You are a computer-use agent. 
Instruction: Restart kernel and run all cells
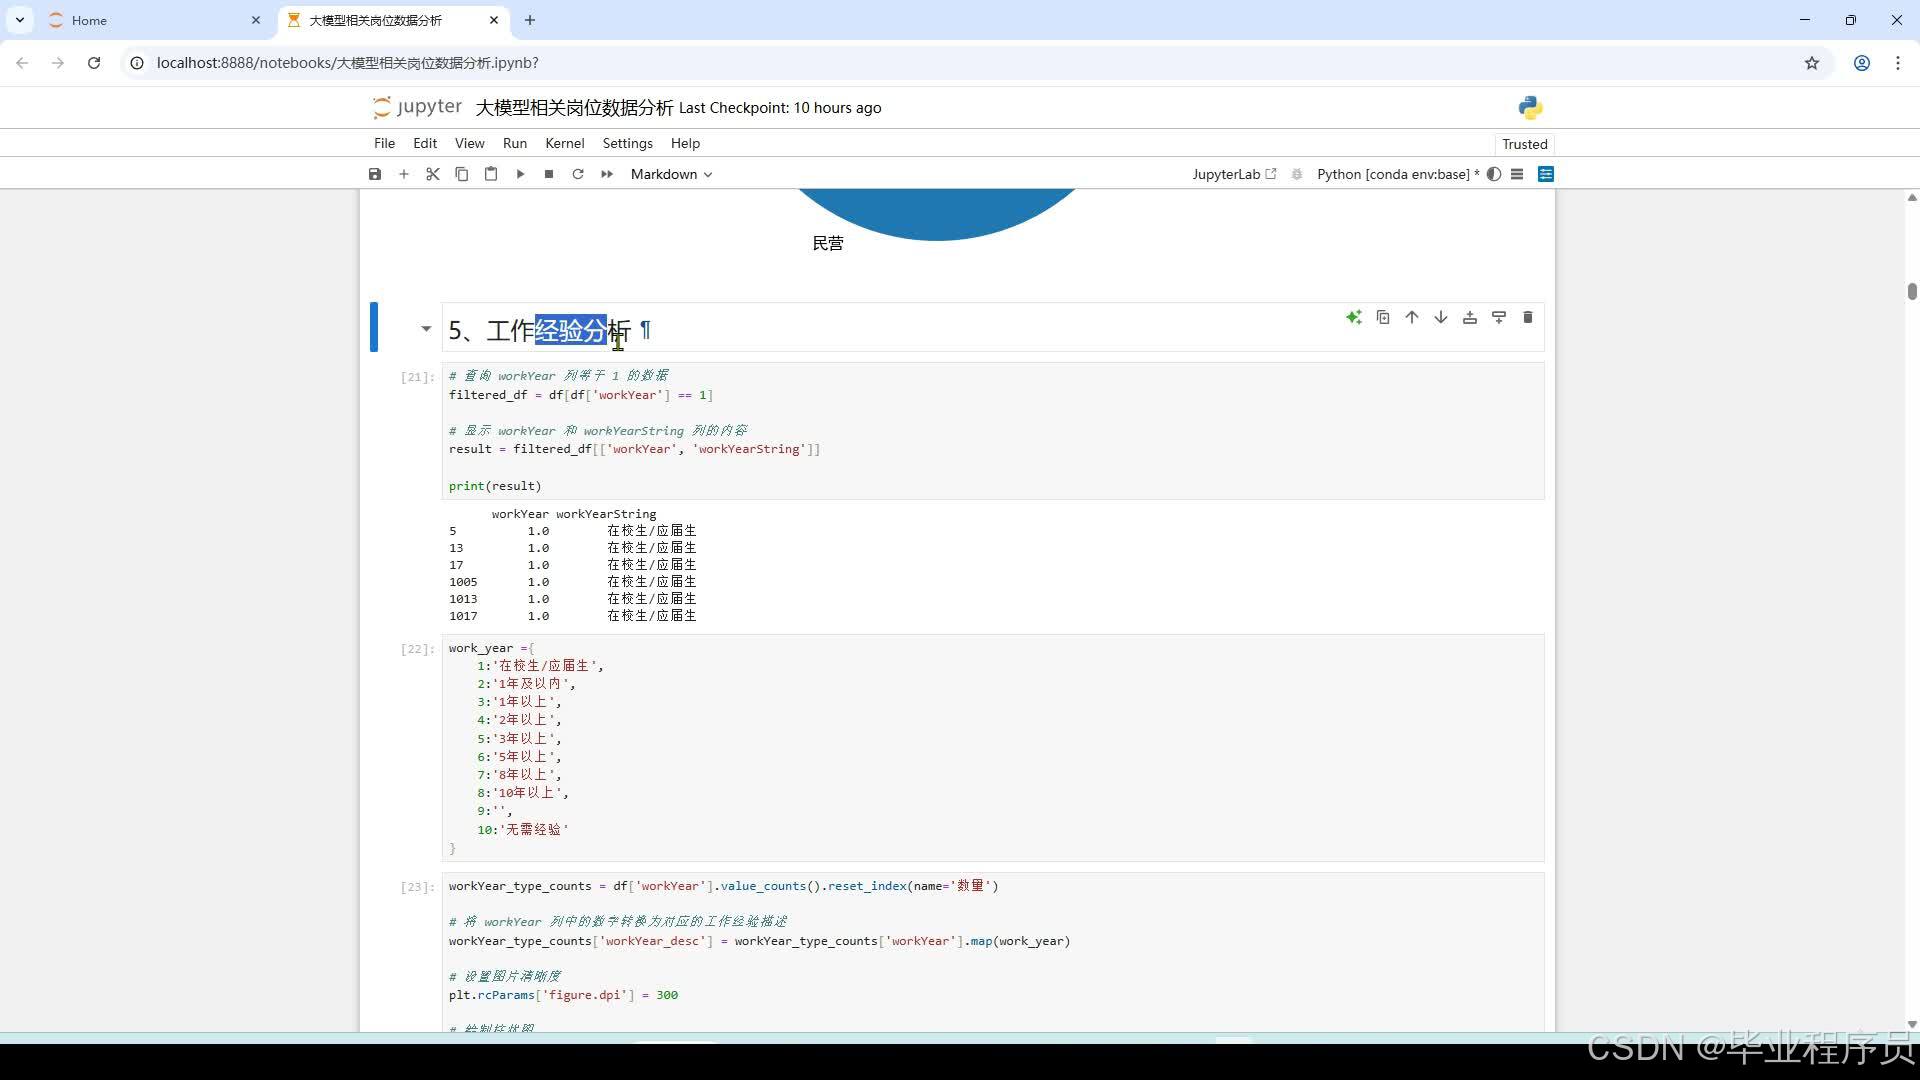pos(607,174)
